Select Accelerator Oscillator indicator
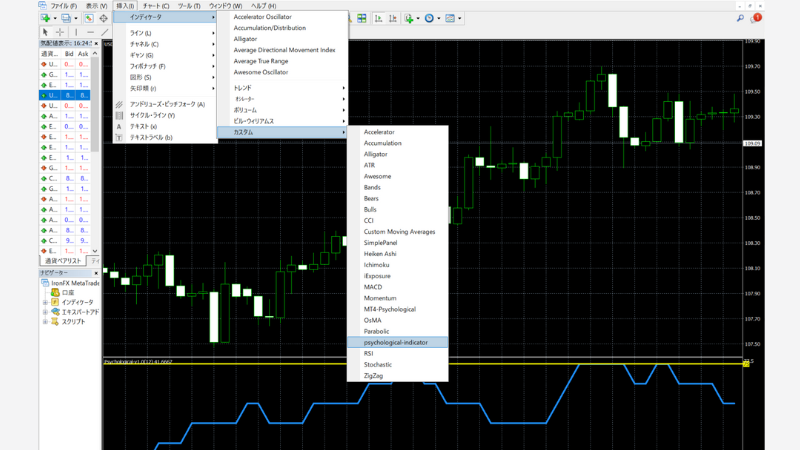The width and height of the screenshot is (800, 450). [x=283, y=17]
